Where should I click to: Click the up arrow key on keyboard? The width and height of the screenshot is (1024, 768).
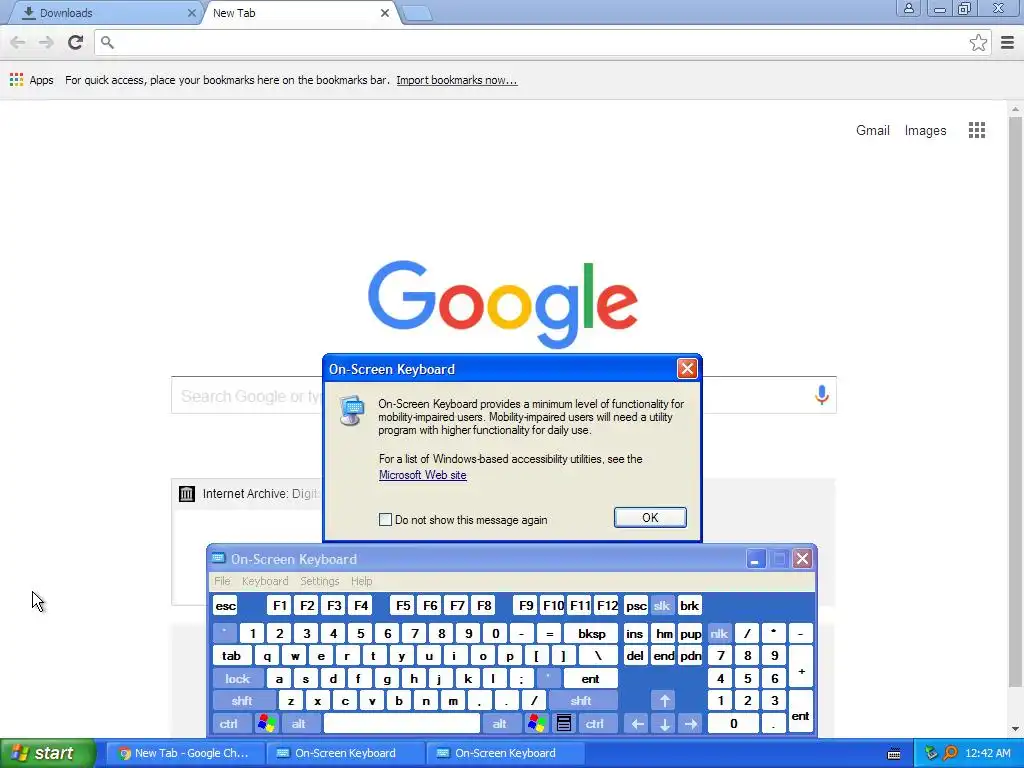point(664,701)
